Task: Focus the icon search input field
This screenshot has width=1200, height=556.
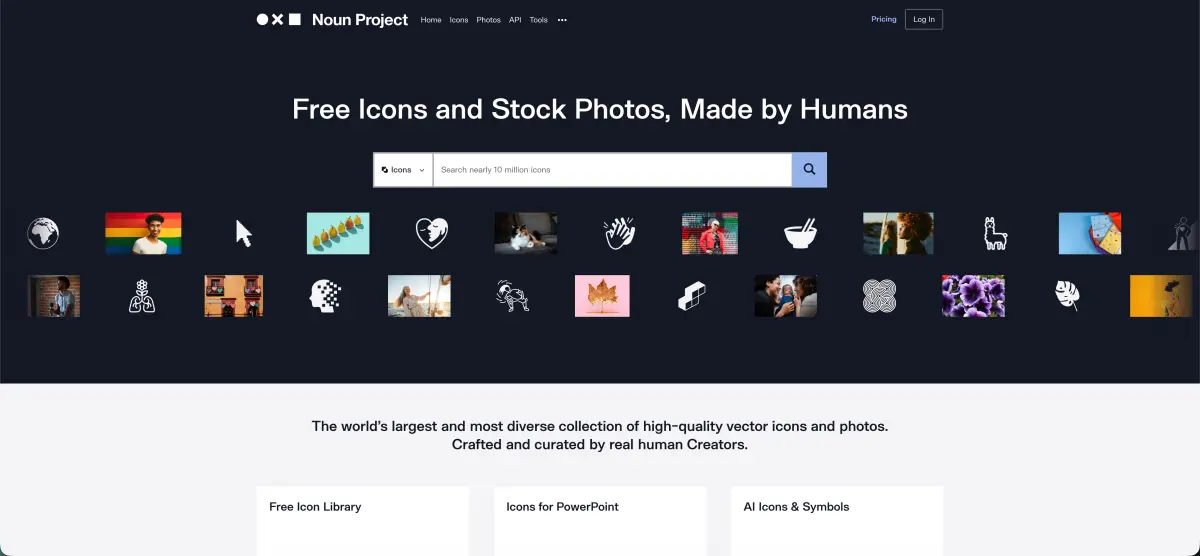Action: [x=612, y=170]
